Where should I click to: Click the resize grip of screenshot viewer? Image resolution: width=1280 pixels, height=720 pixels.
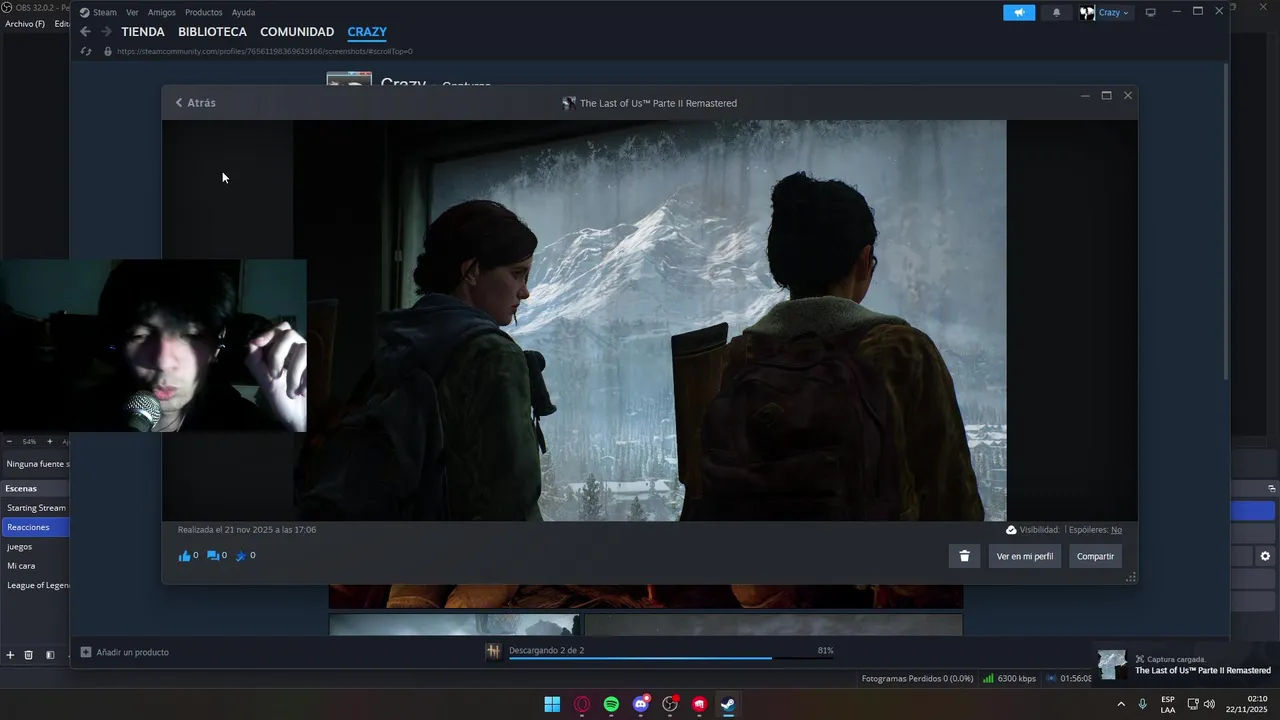[x=1131, y=577]
